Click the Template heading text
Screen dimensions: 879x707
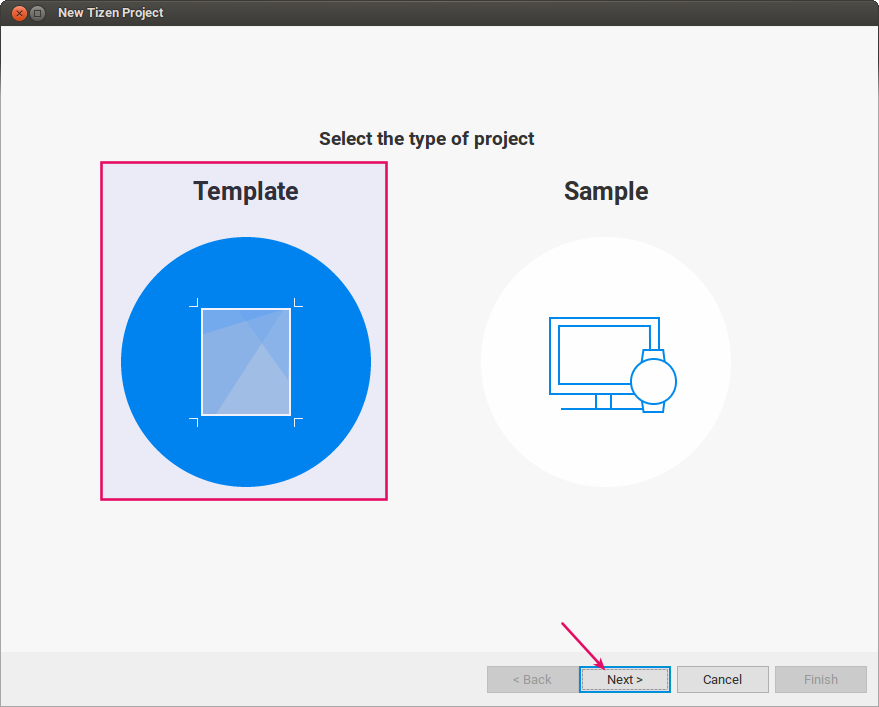pos(245,191)
